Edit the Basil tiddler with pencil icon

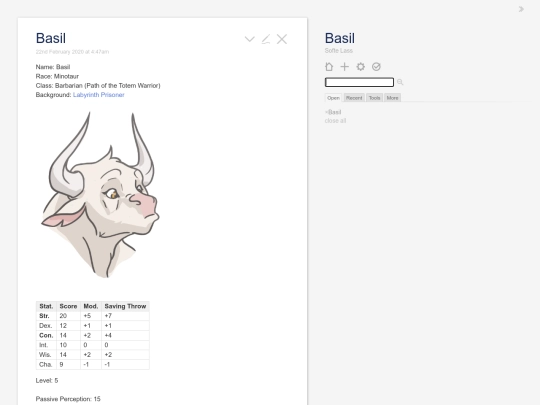[x=266, y=39]
